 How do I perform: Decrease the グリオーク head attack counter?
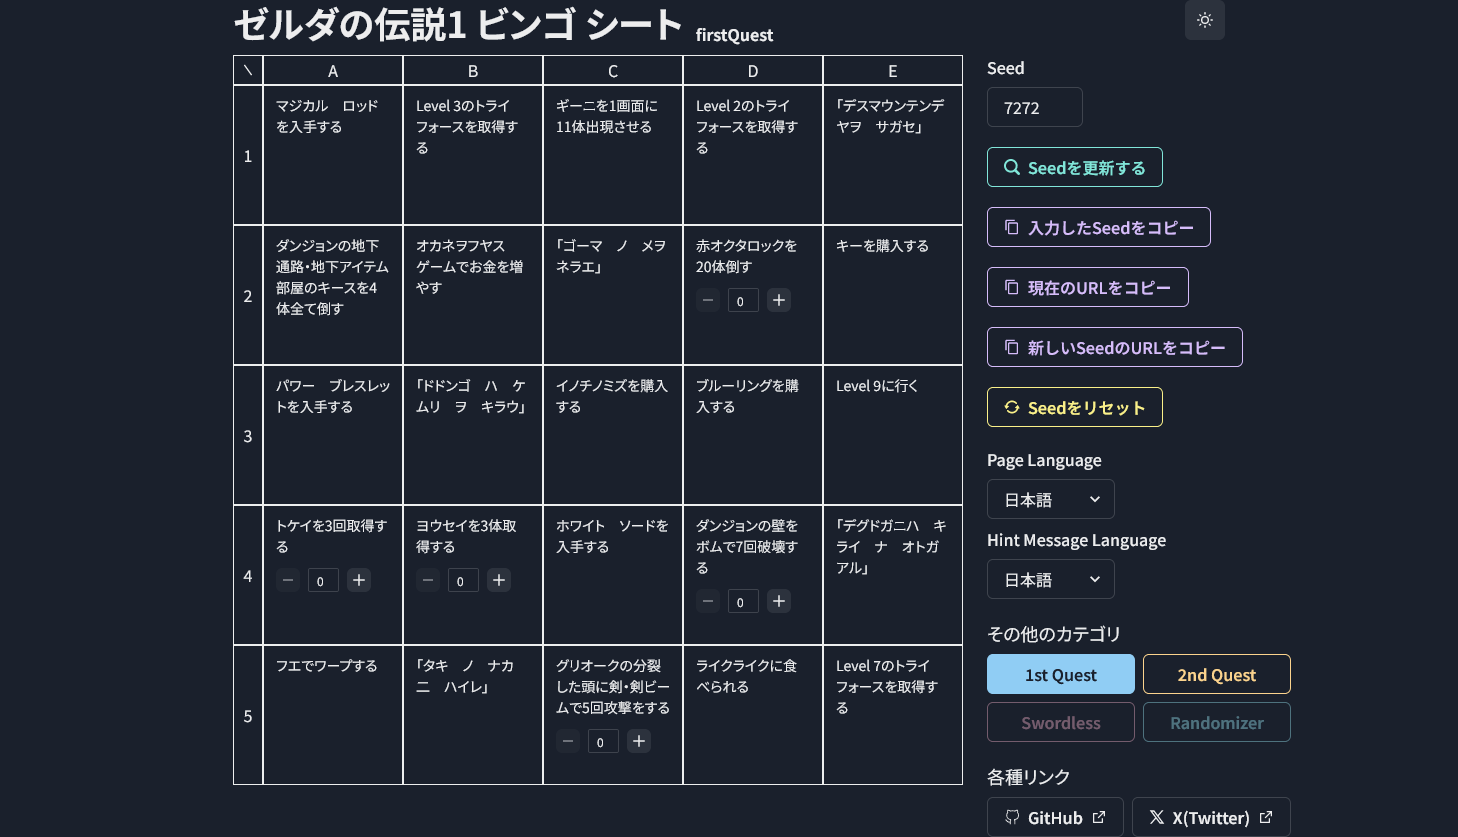568,741
